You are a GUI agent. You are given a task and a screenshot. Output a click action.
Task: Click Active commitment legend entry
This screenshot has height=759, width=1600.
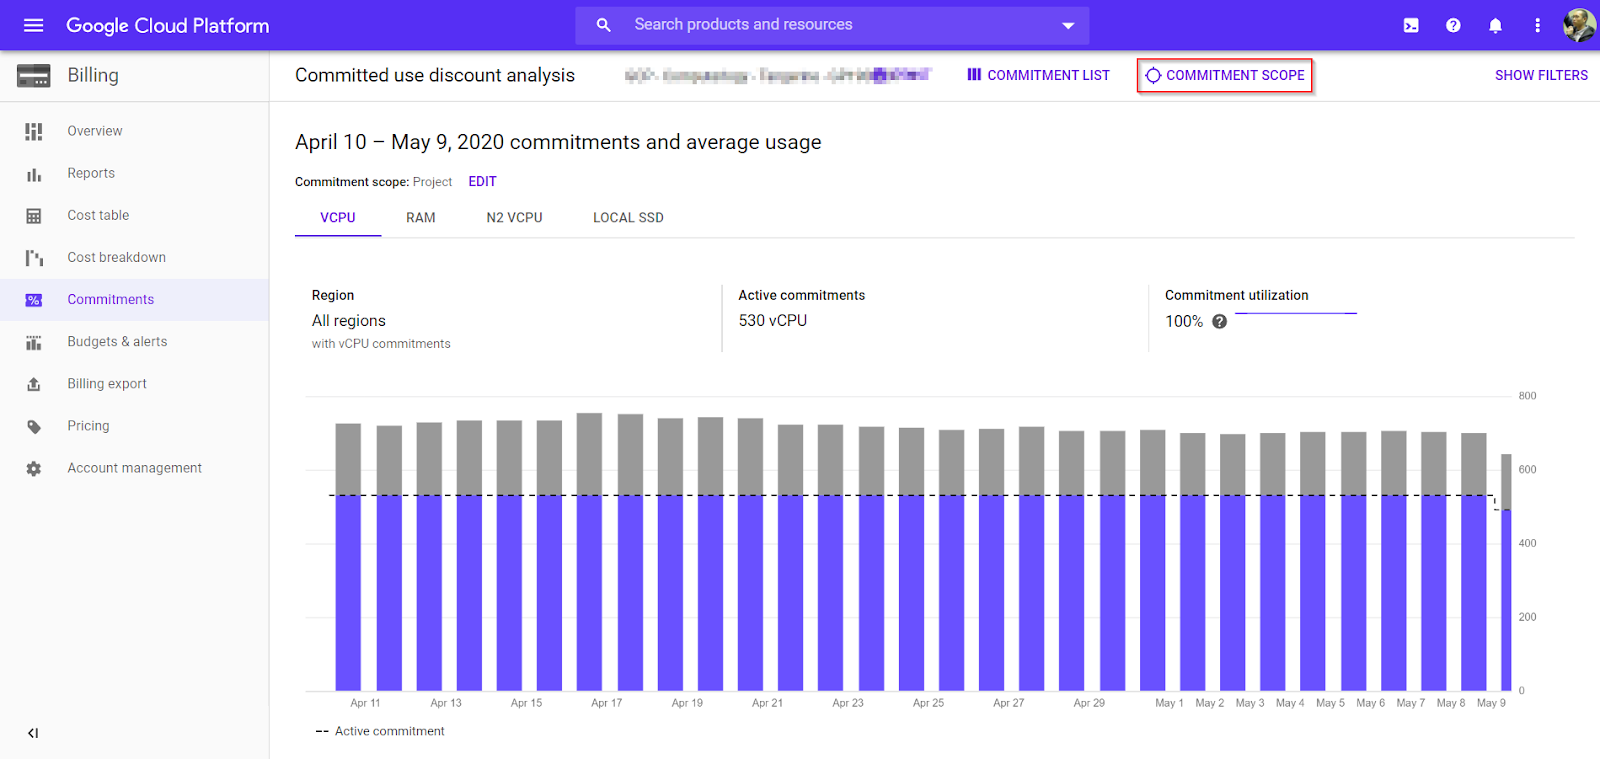point(380,731)
